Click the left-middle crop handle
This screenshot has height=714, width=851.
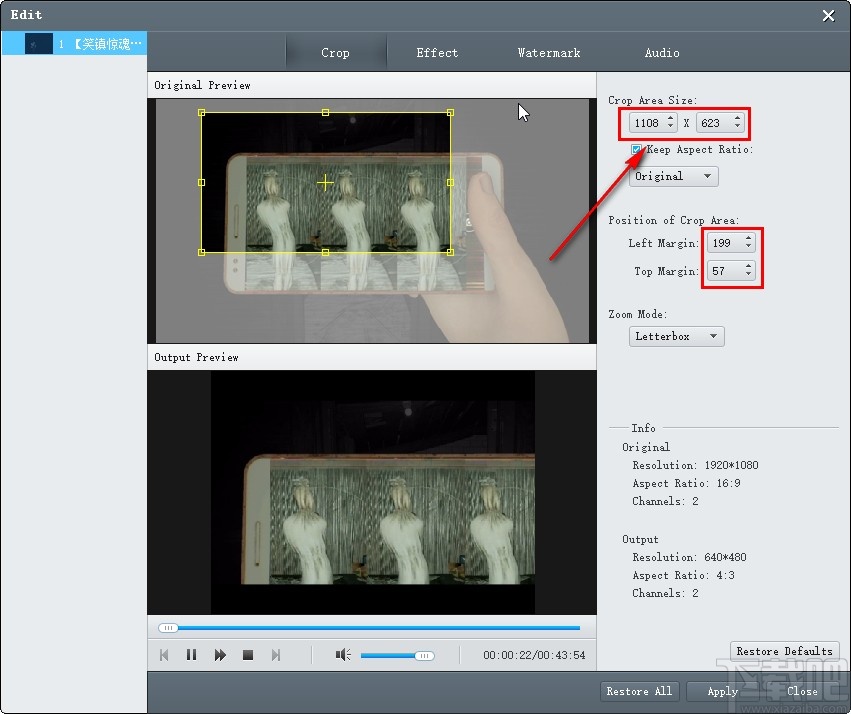(201, 182)
